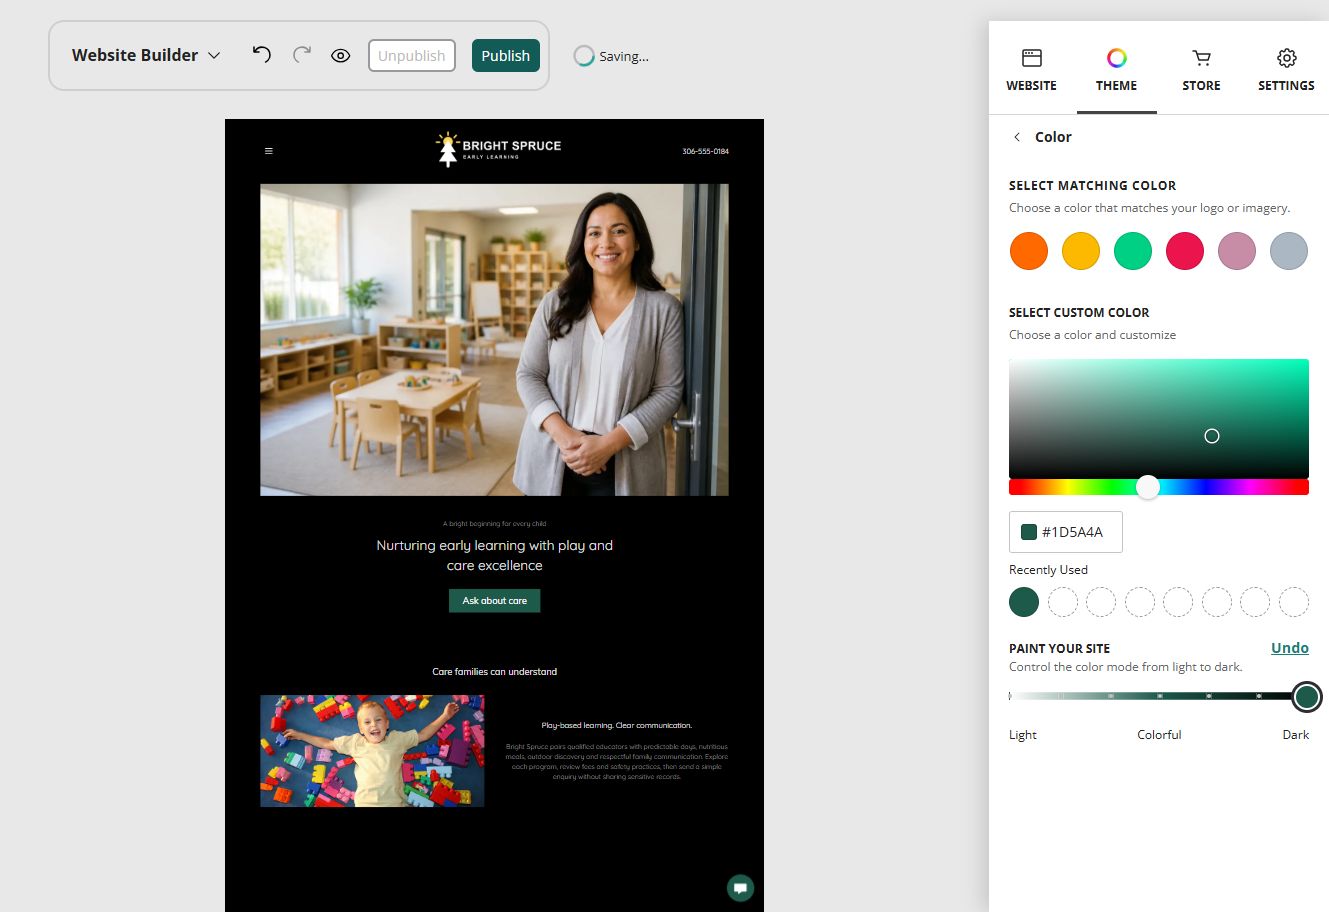Click the undo arrow icon in toolbar
Screen dimensions: 1329x912
(x=261, y=55)
